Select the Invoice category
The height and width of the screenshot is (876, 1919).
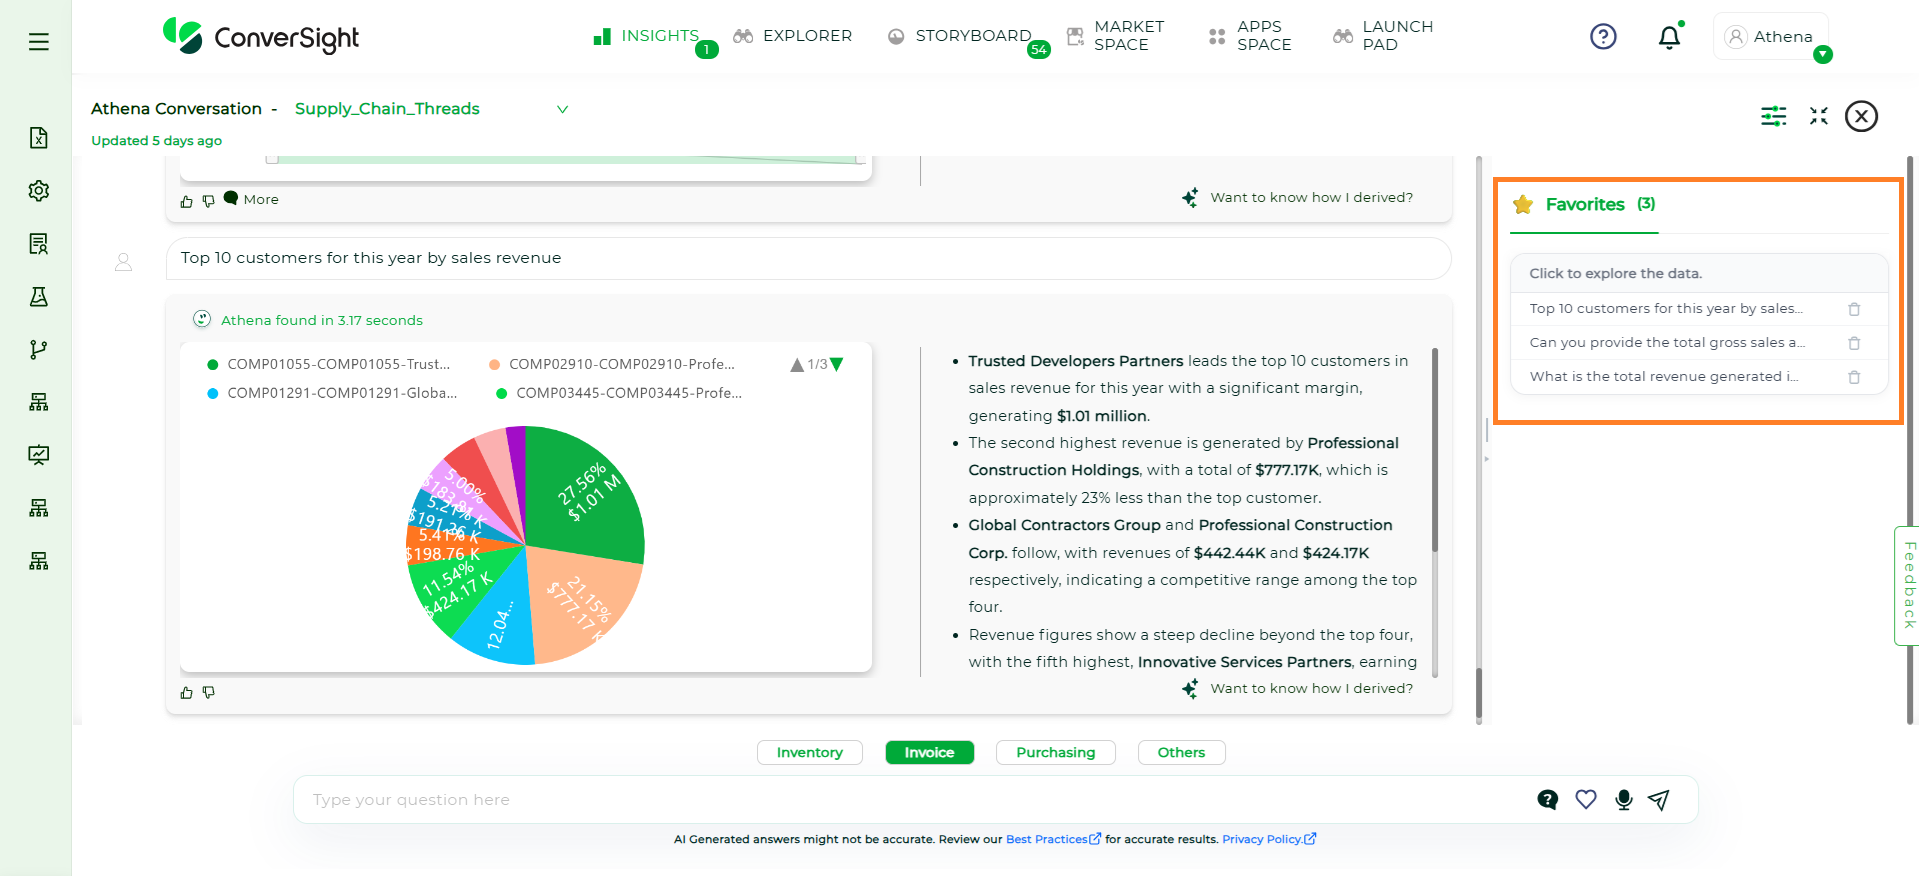930,753
